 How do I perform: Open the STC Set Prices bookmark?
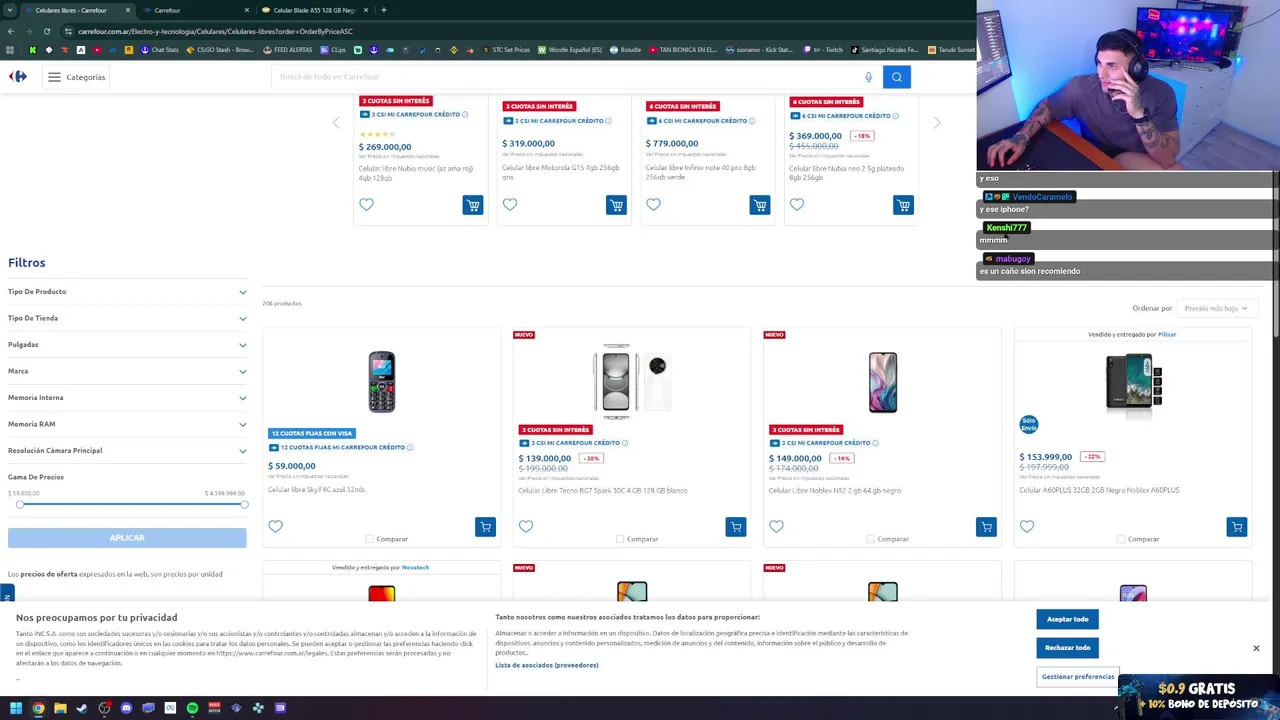pos(506,50)
